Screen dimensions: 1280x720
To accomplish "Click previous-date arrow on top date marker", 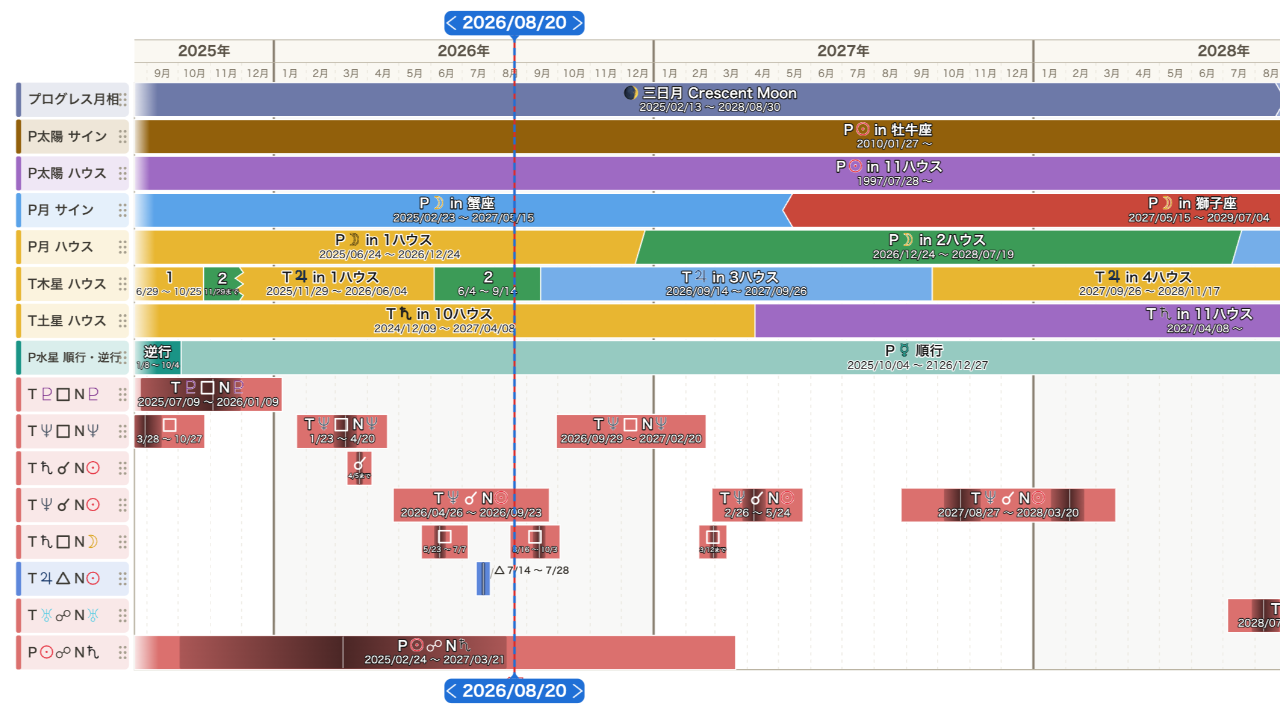I will 452,23.
